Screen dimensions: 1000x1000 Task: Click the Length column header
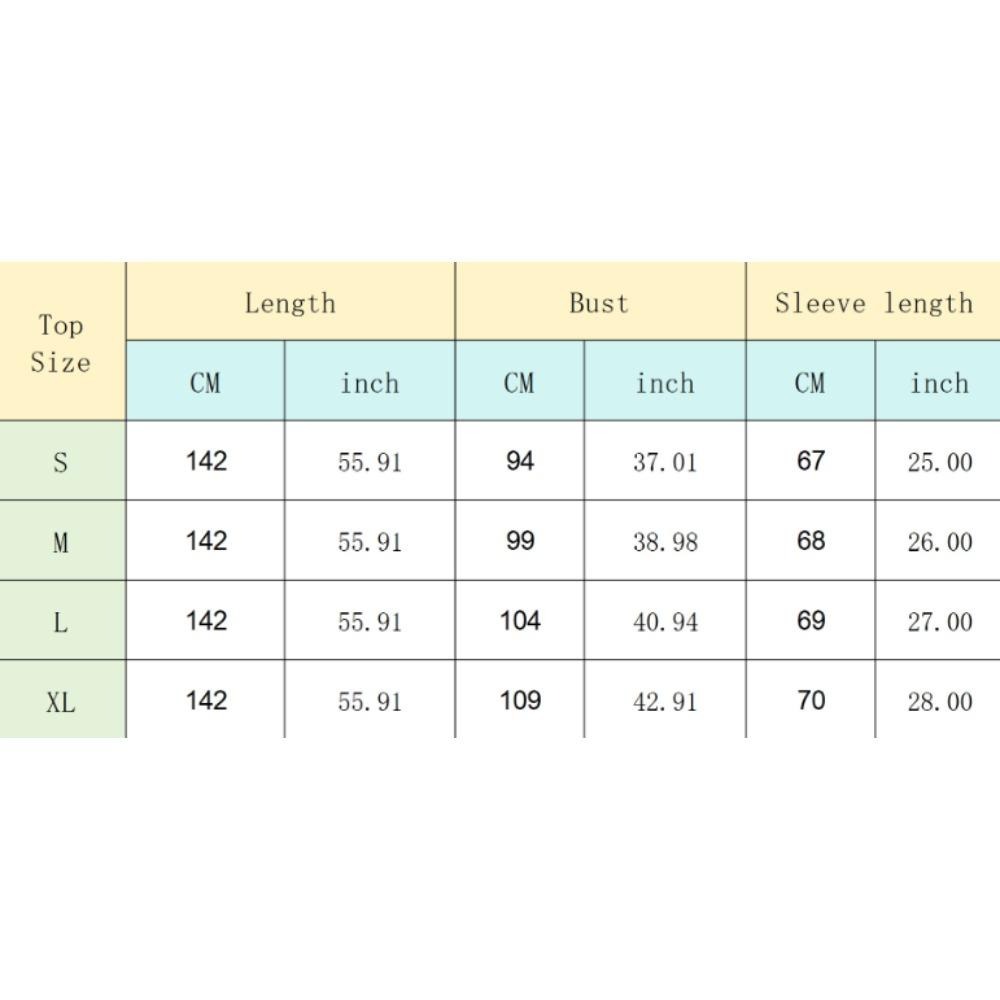pos(290,303)
